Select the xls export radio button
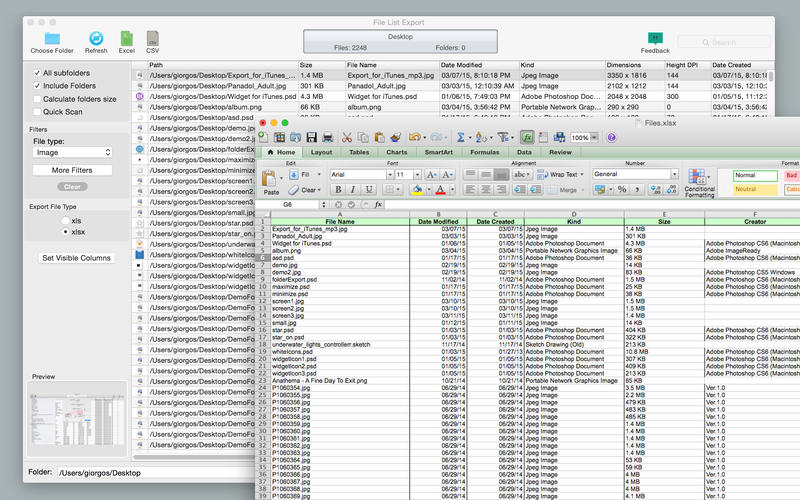The width and height of the screenshot is (800, 500). 66,219
